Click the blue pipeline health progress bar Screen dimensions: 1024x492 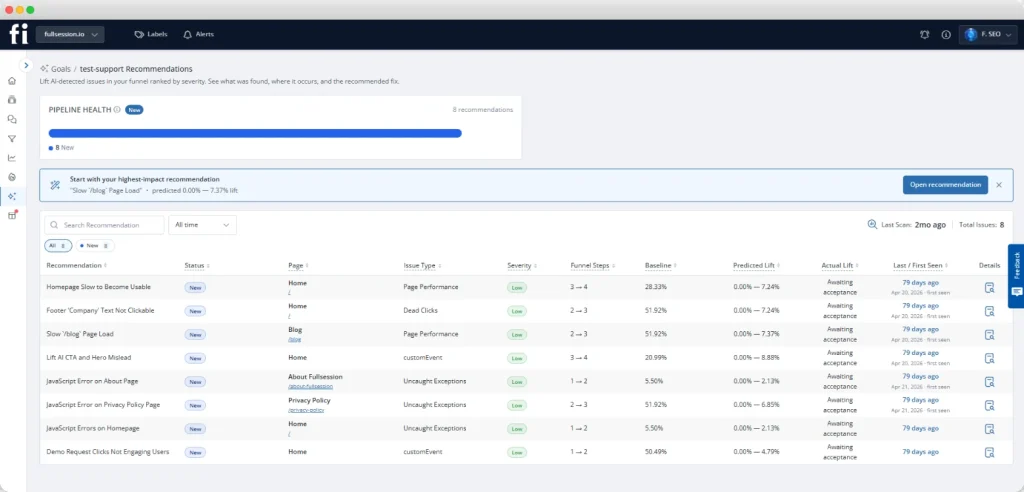[255, 133]
